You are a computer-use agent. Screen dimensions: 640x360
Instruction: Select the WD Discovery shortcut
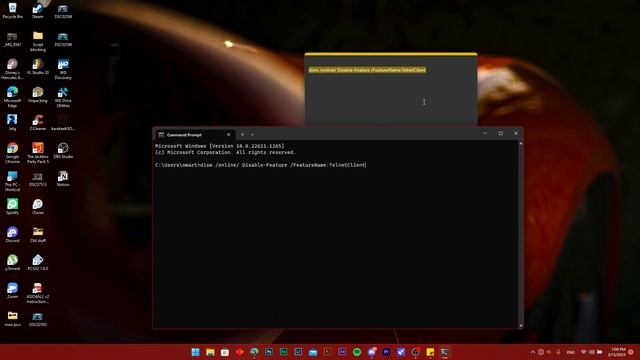pos(63,69)
